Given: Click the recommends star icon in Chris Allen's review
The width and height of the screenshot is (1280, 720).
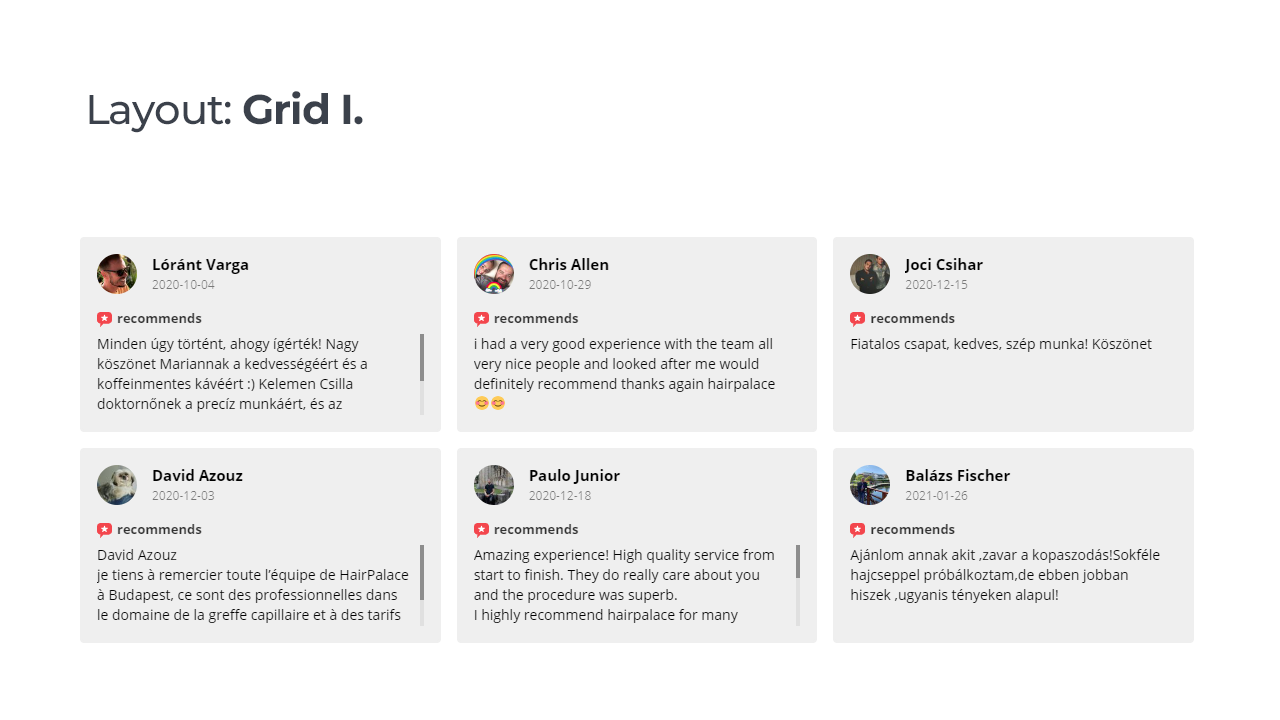Looking at the screenshot, I should tap(482, 319).
